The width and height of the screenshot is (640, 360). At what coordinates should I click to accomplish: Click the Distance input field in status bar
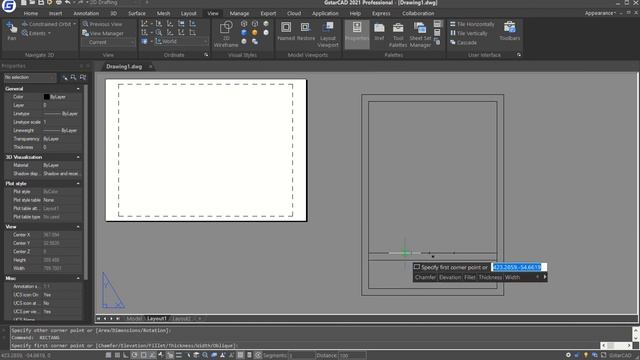(352, 356)
